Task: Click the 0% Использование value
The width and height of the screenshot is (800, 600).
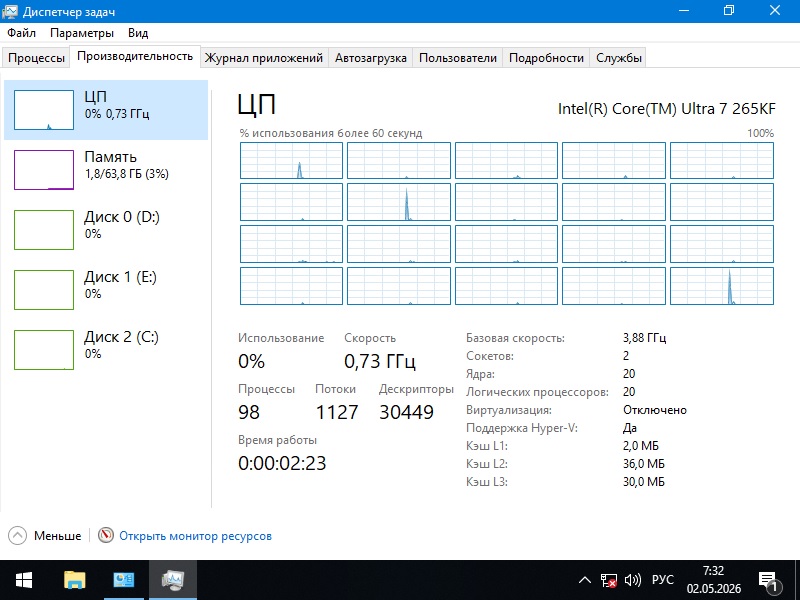Action: 251,361
